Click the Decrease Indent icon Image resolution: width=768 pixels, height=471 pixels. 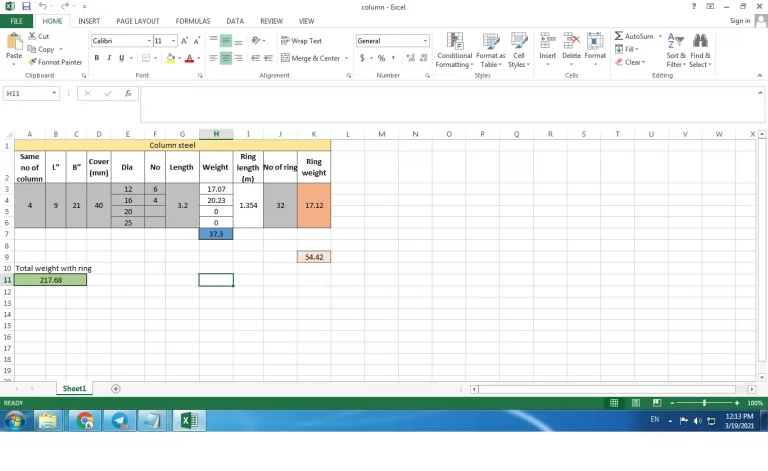coord(256,58)
